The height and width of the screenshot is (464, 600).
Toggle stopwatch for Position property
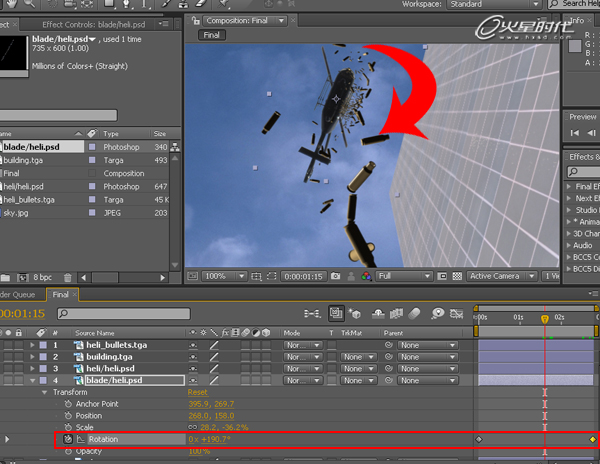68,416
